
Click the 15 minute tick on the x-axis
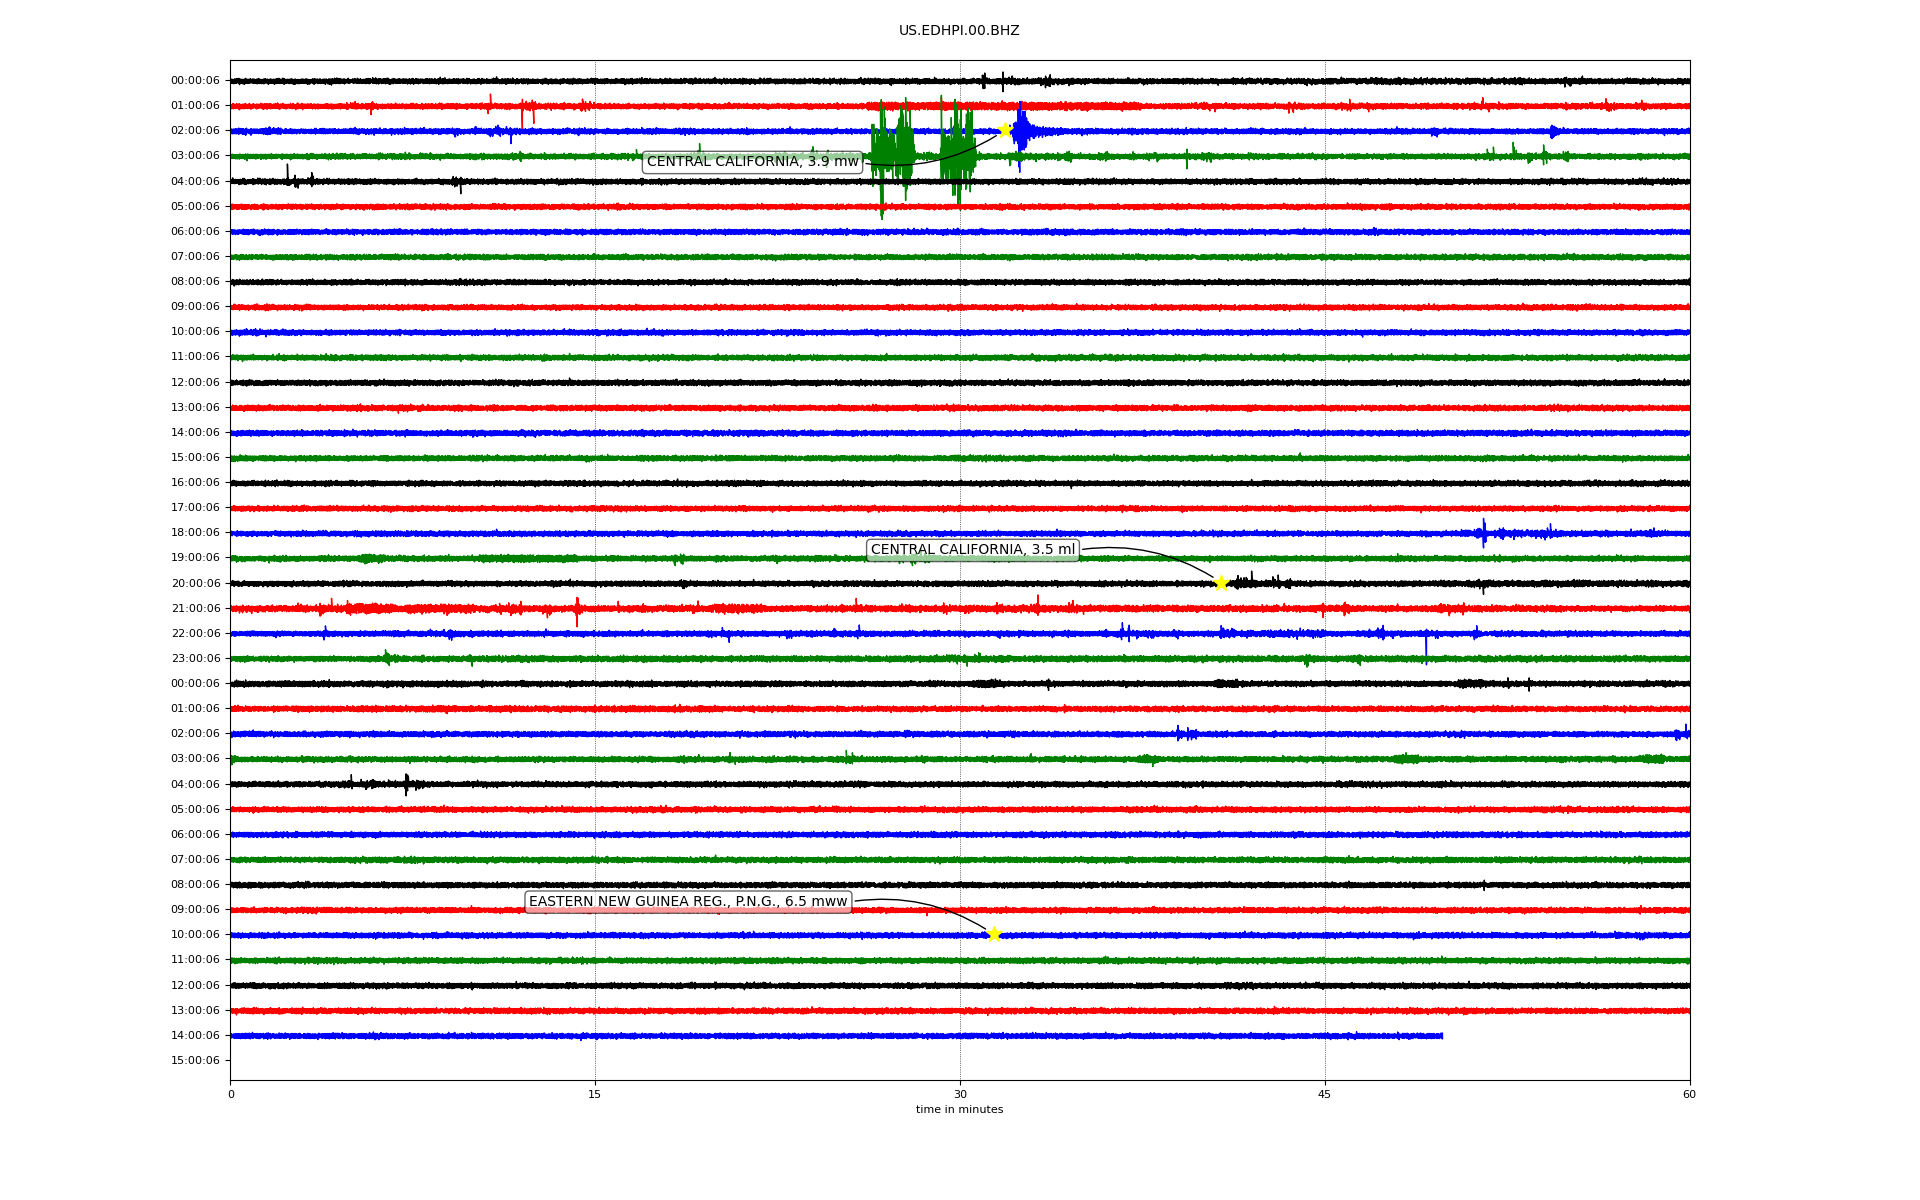coord(595,1094)
